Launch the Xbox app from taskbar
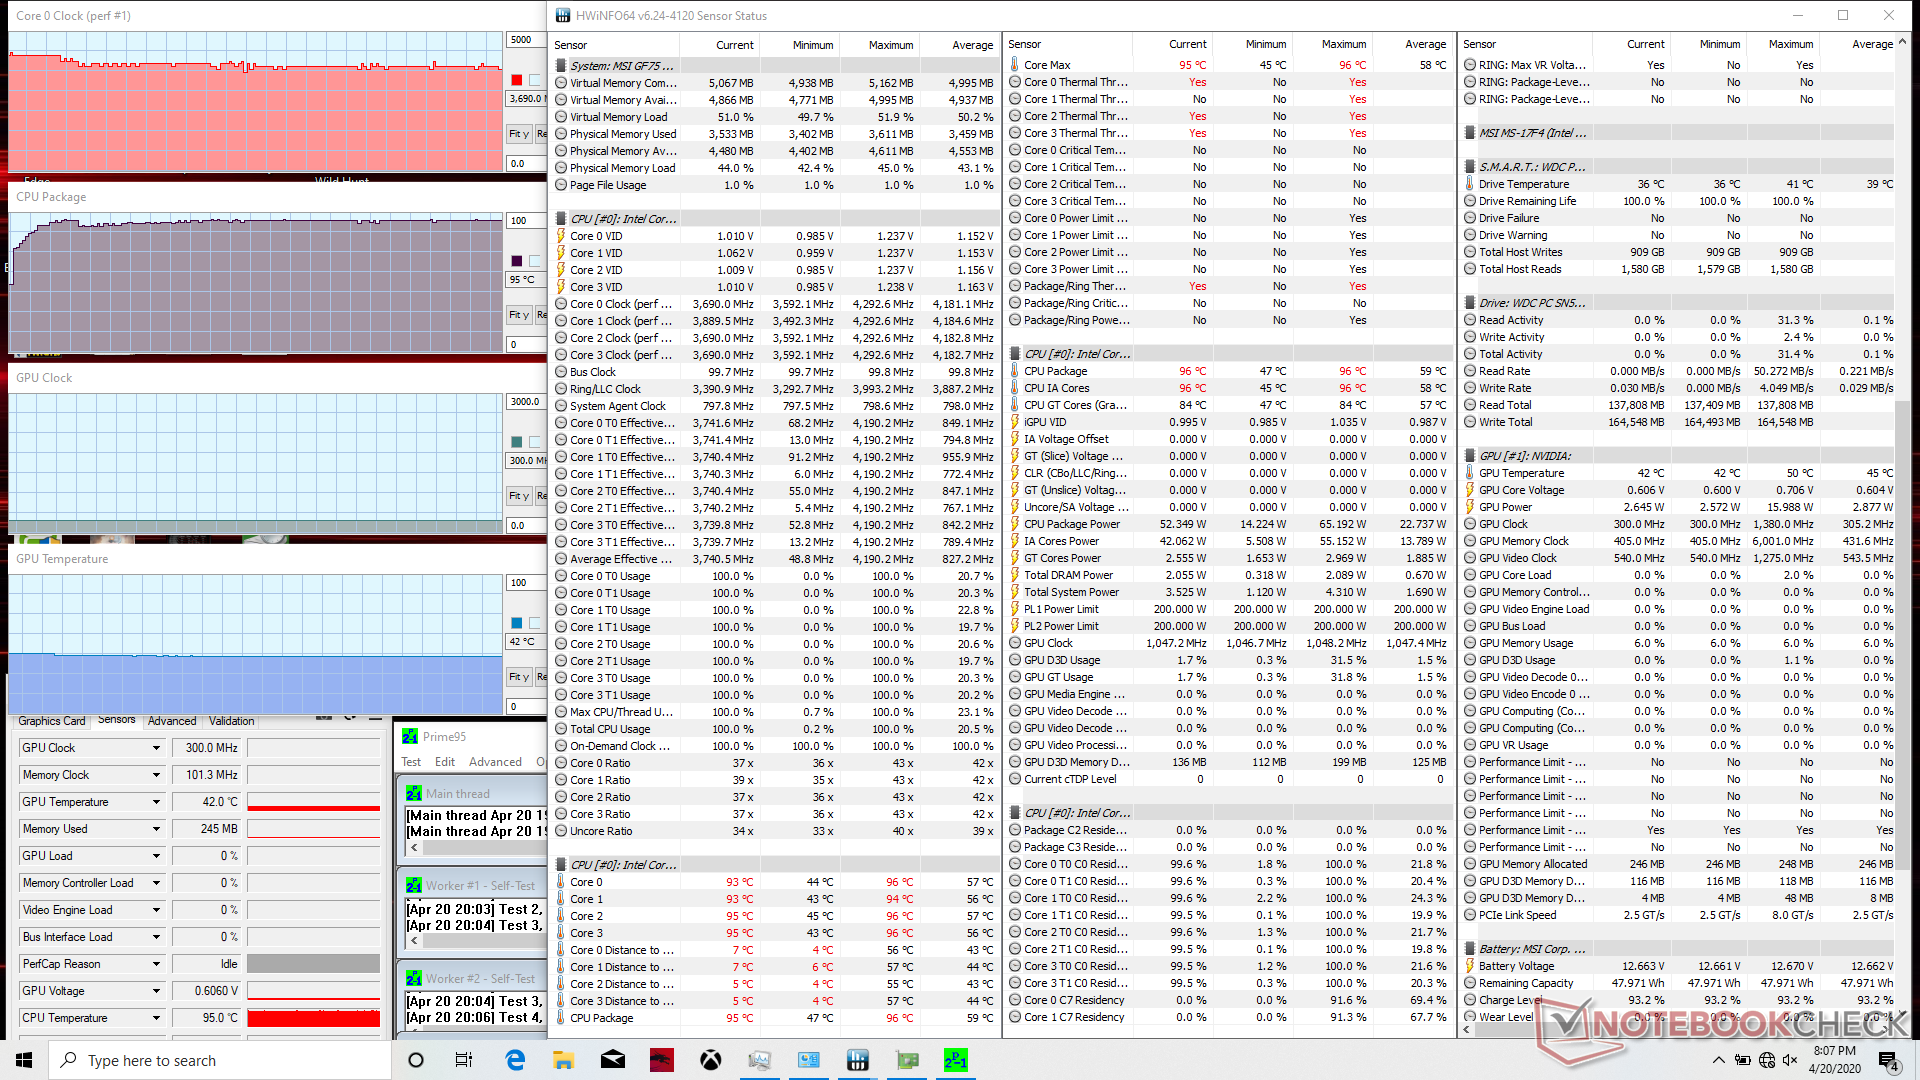 pyautogui.click(x=710, y=1060)
